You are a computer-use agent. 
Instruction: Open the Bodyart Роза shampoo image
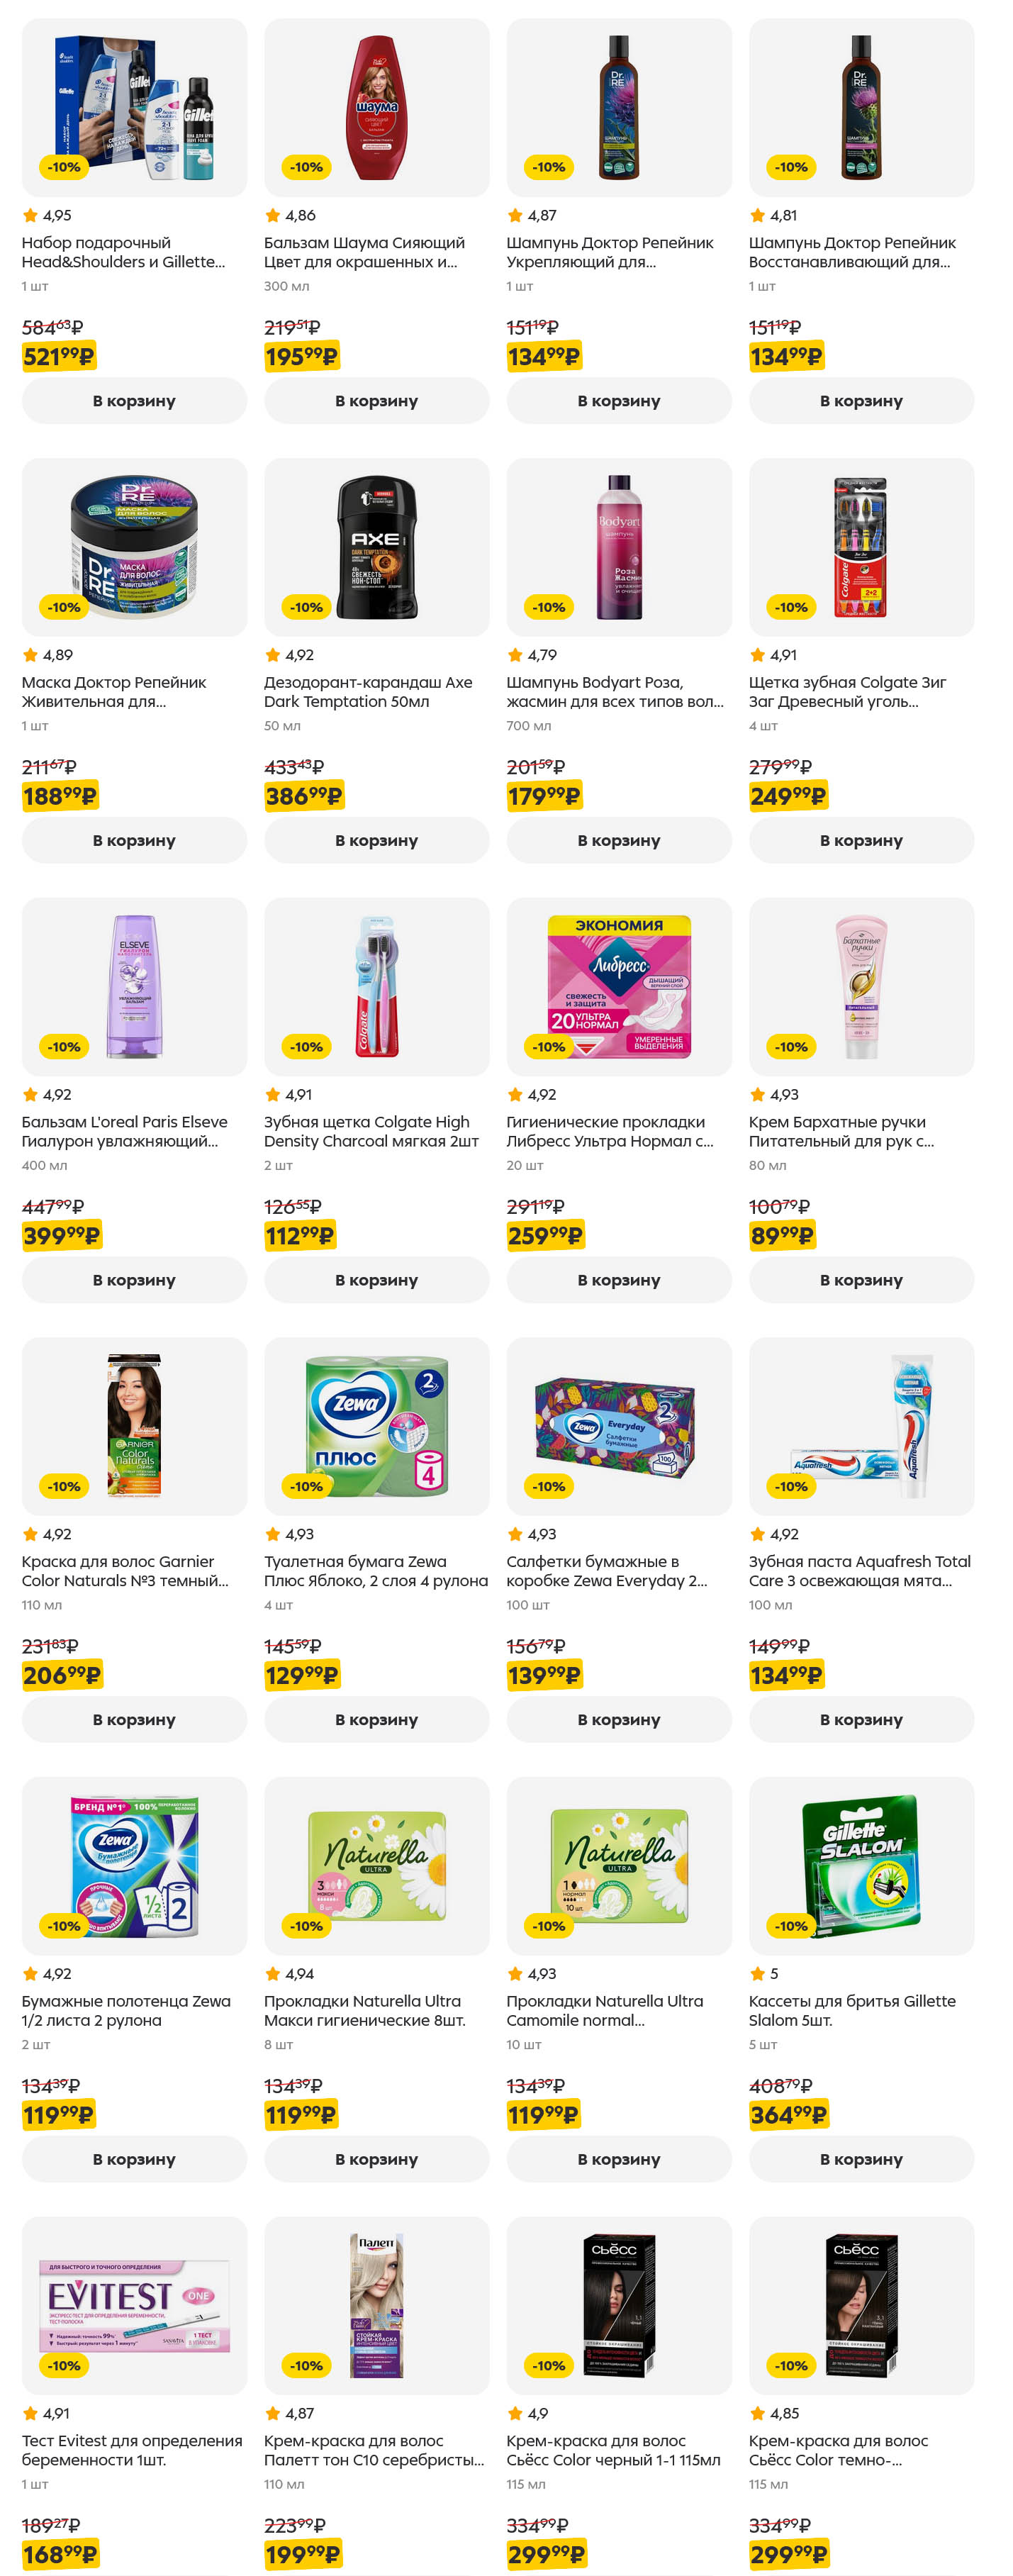(x=618, y=547)
